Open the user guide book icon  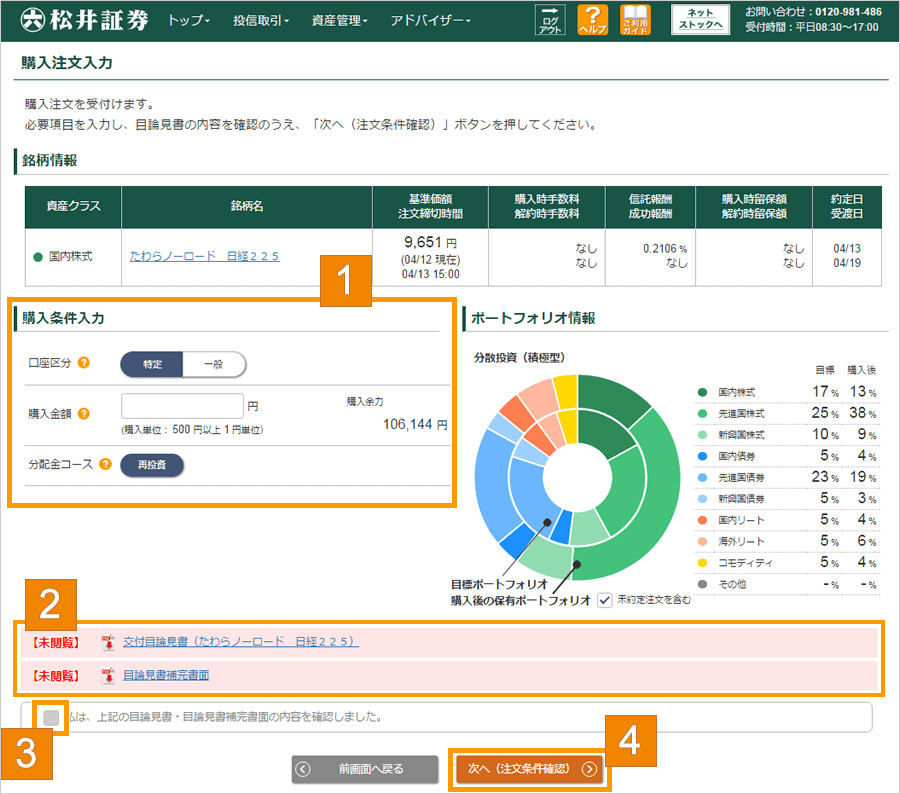pos(635,20)
